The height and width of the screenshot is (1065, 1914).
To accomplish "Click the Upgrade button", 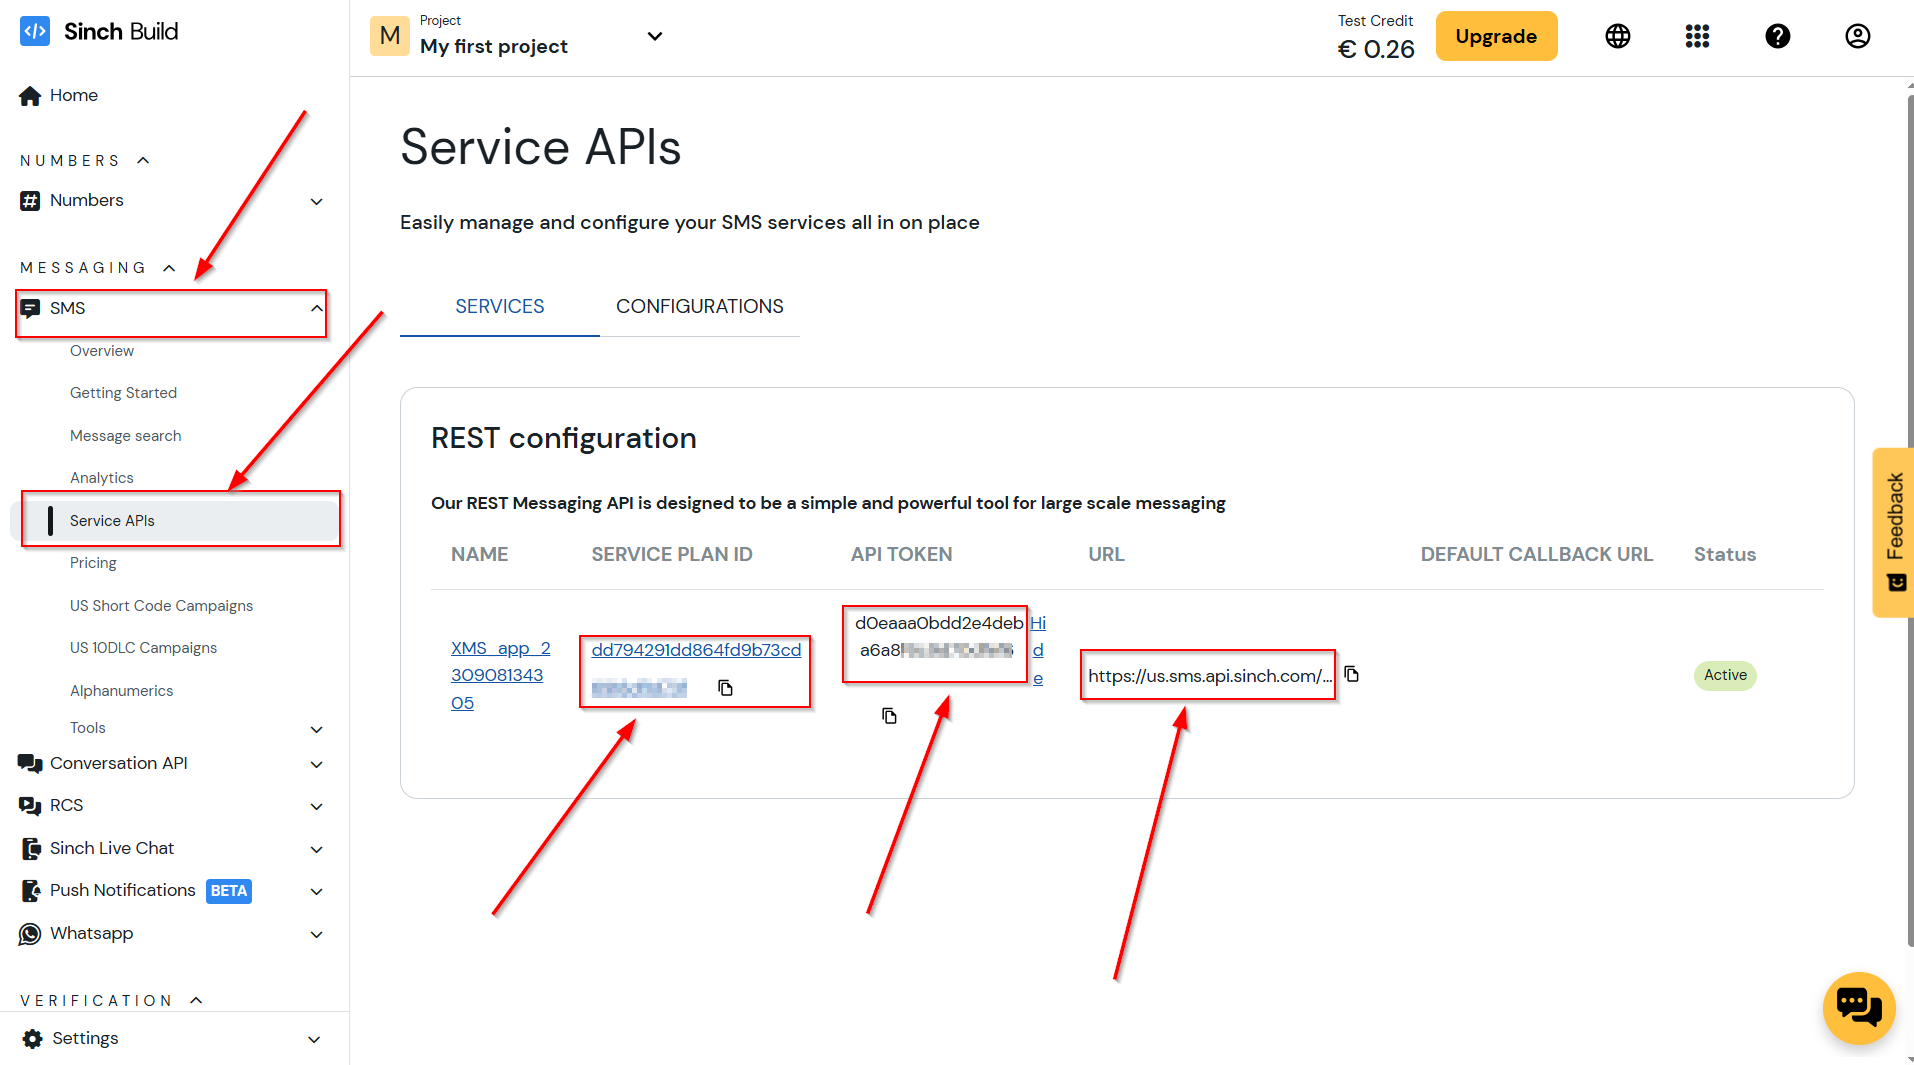I will (1496, 36).
